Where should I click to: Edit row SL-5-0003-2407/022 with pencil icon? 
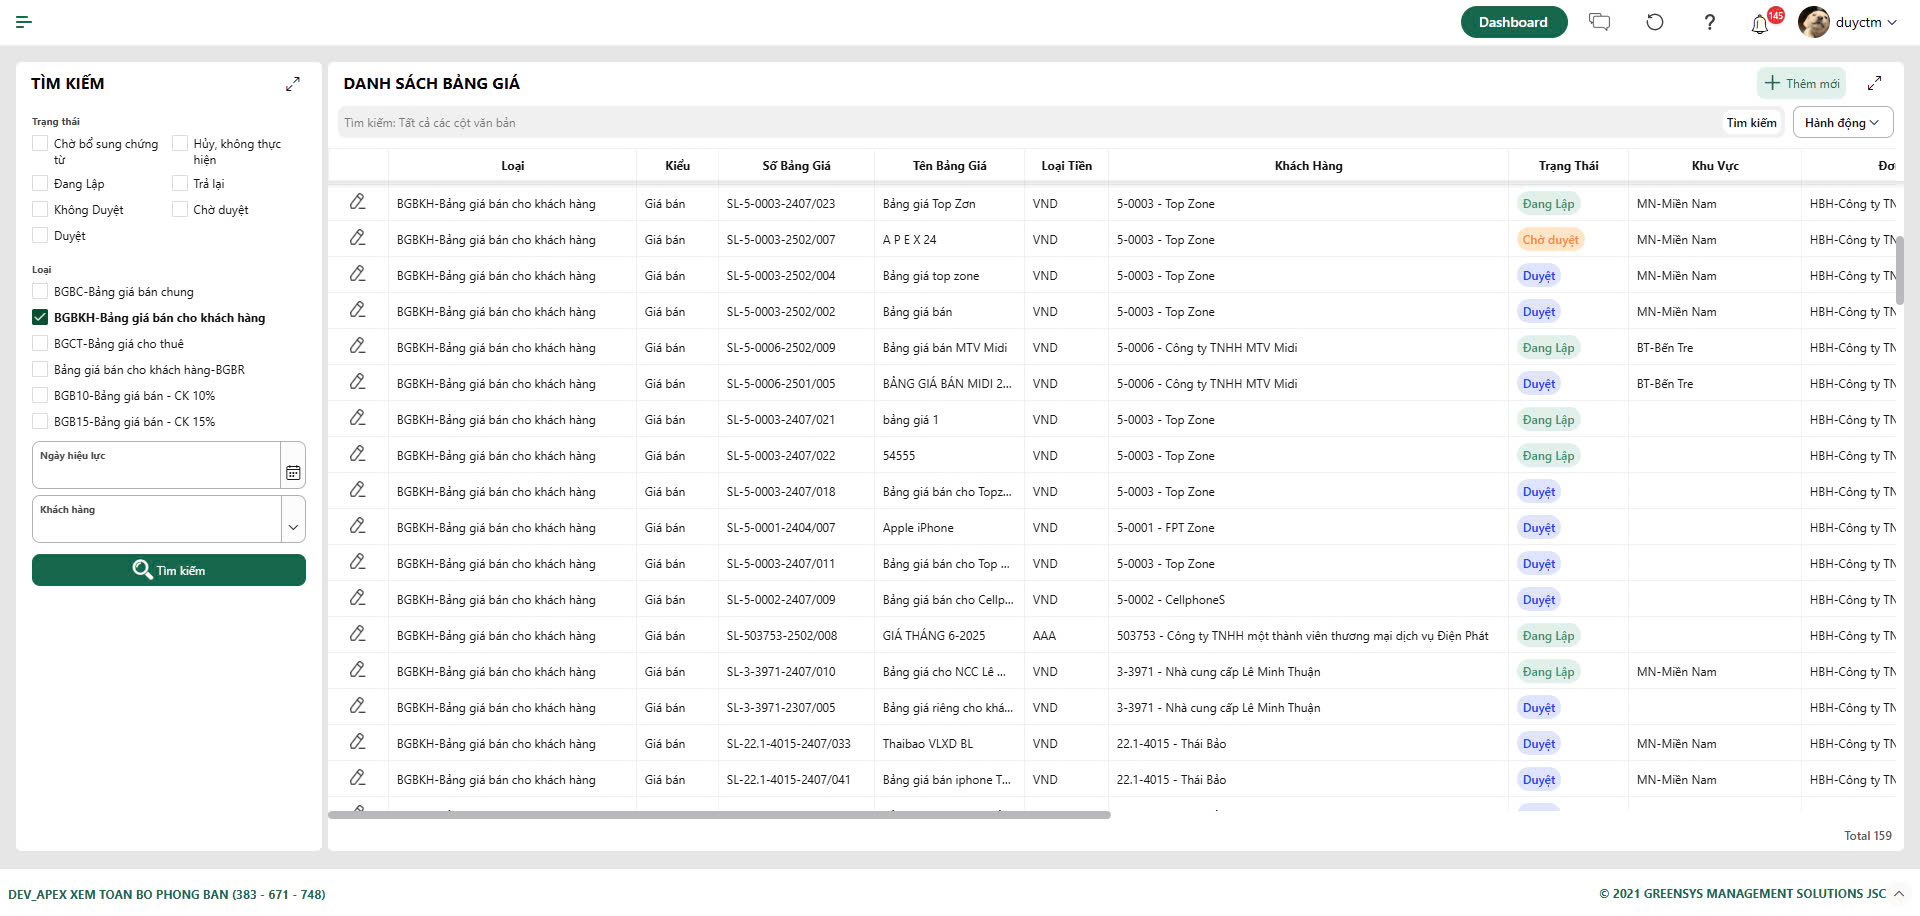(357, 454)
